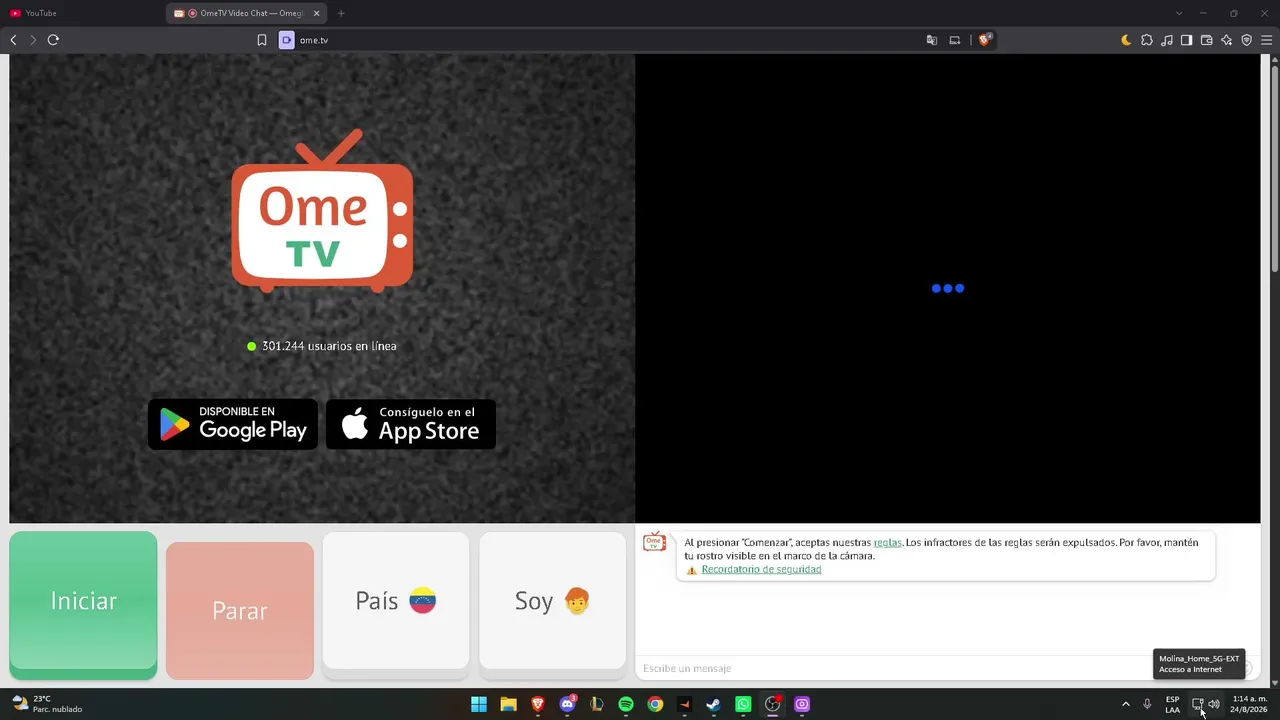Click the yellow moon extension icon
Viewport: 1280px width, 720px height.
(x=1126, y=40)
